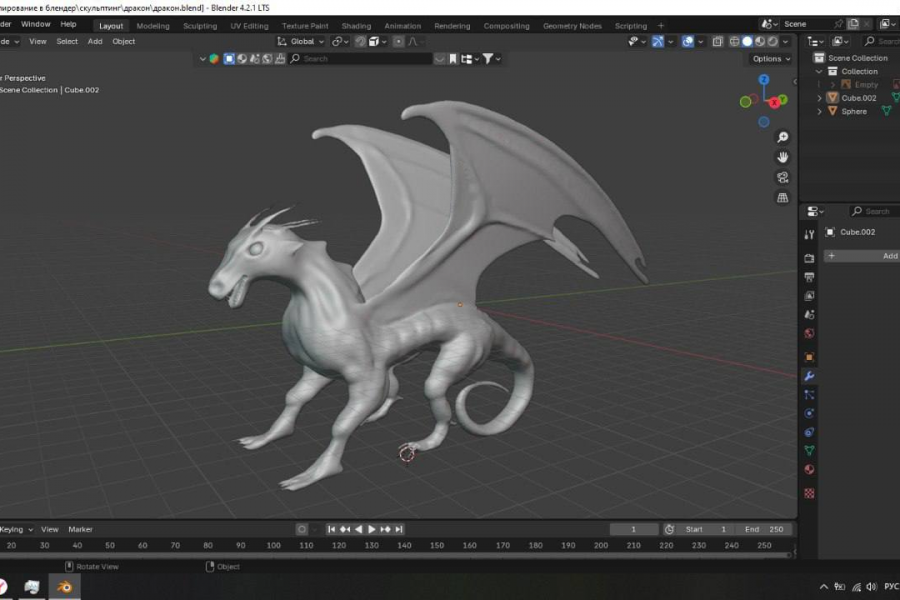Expand the Cube.002 outliner item
This screenshot has width=900, height=600.
tap(819, 98)
